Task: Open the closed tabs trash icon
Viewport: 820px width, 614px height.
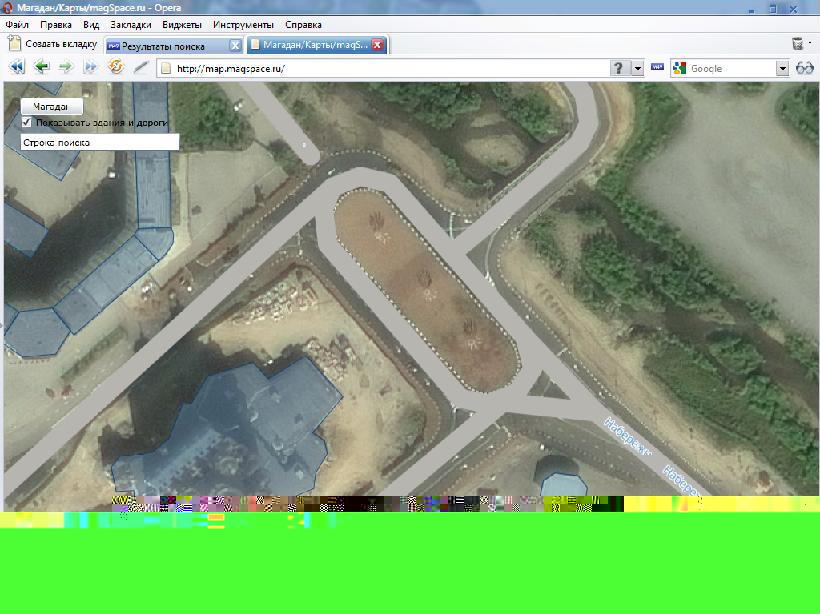Action: (798, 44)
